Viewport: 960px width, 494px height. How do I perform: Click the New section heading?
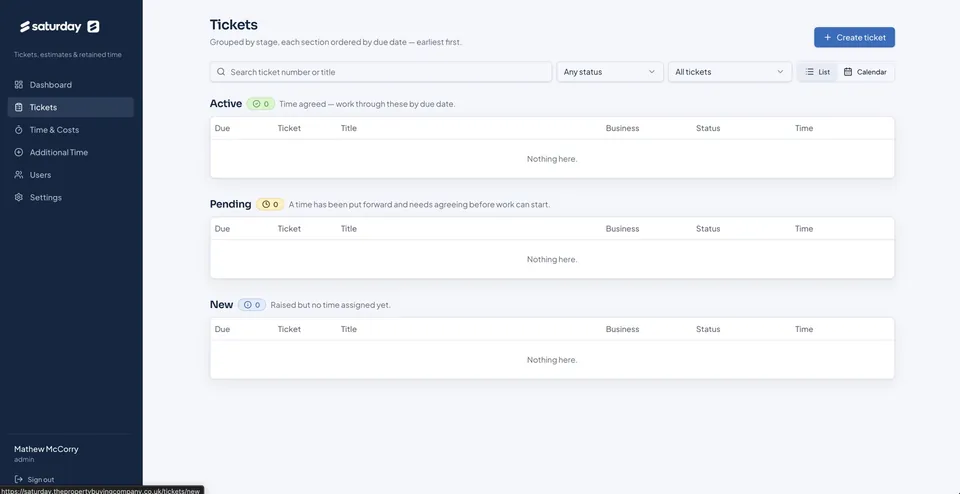click(x=222, y=304)
